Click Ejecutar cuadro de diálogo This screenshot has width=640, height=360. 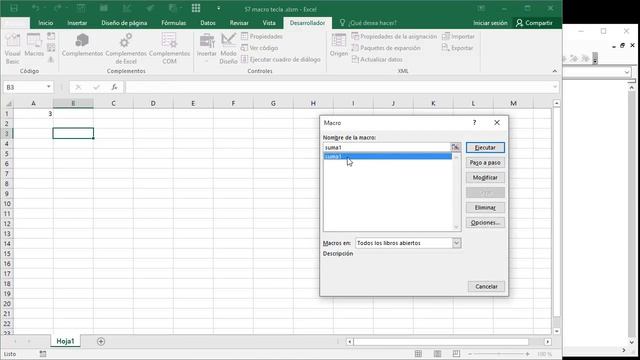point(281,59)
